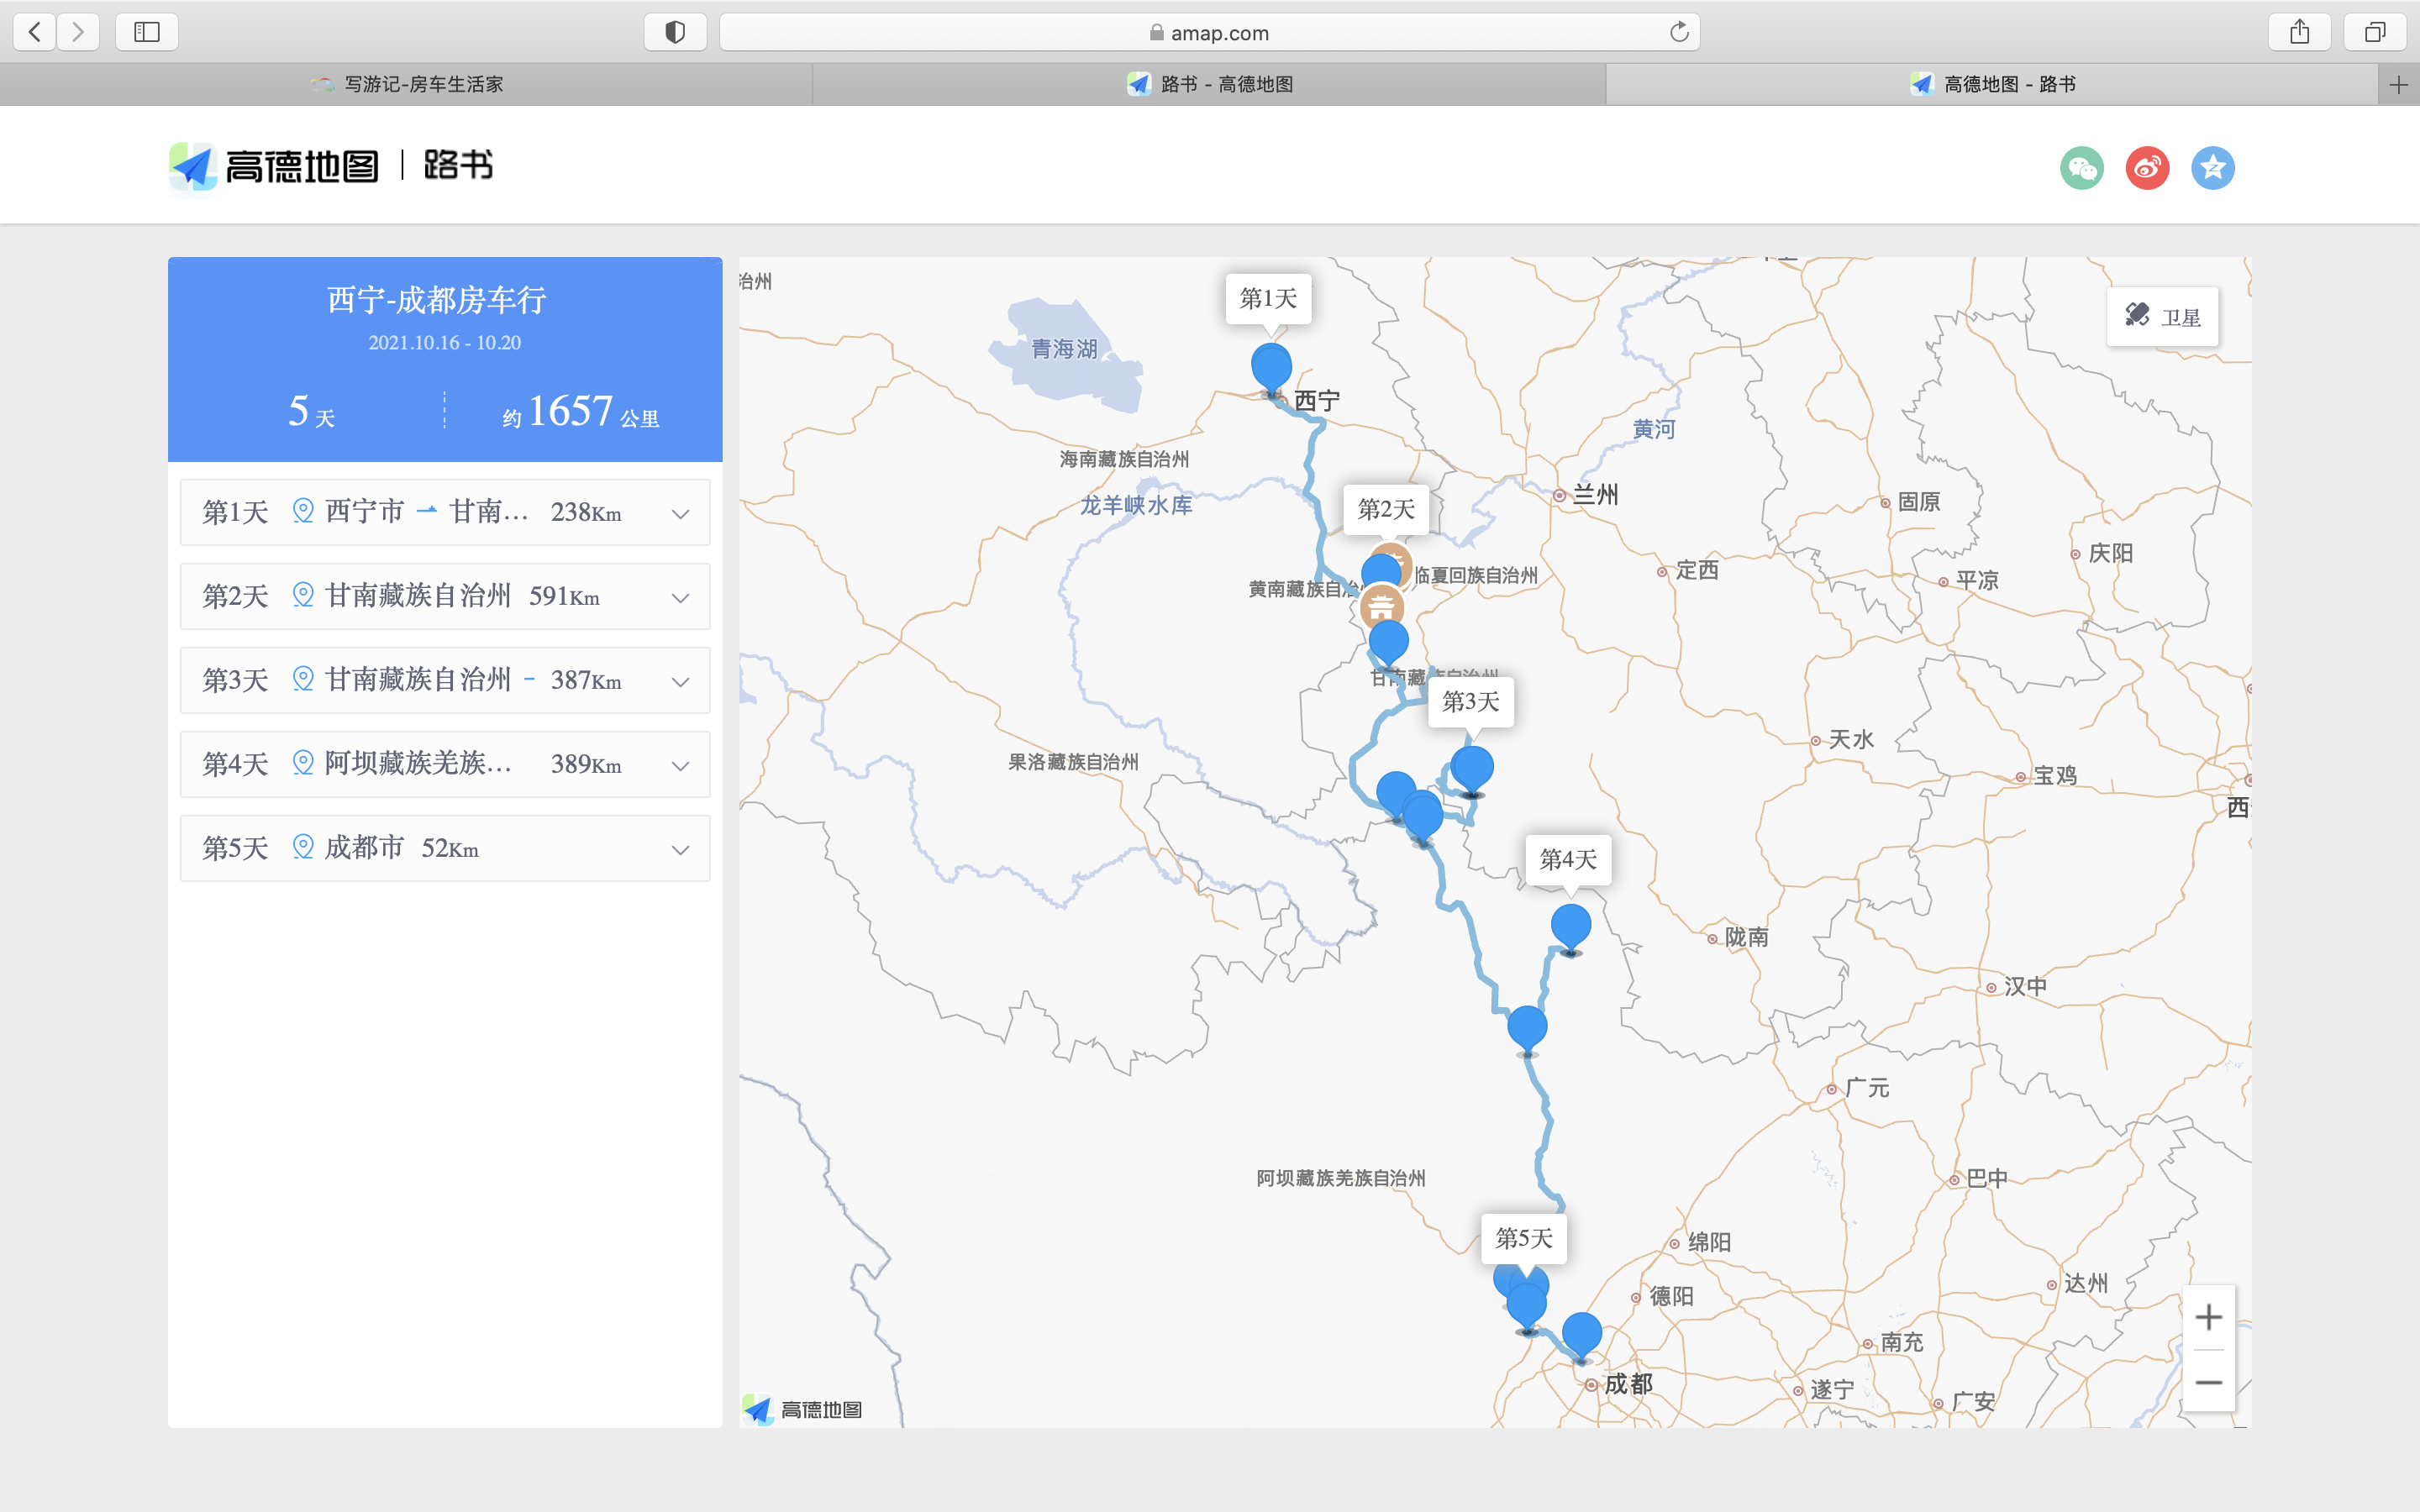The image size is (2420, 1512).
Task: Click the 约1657公里 distance text
Action: [581, 411]
